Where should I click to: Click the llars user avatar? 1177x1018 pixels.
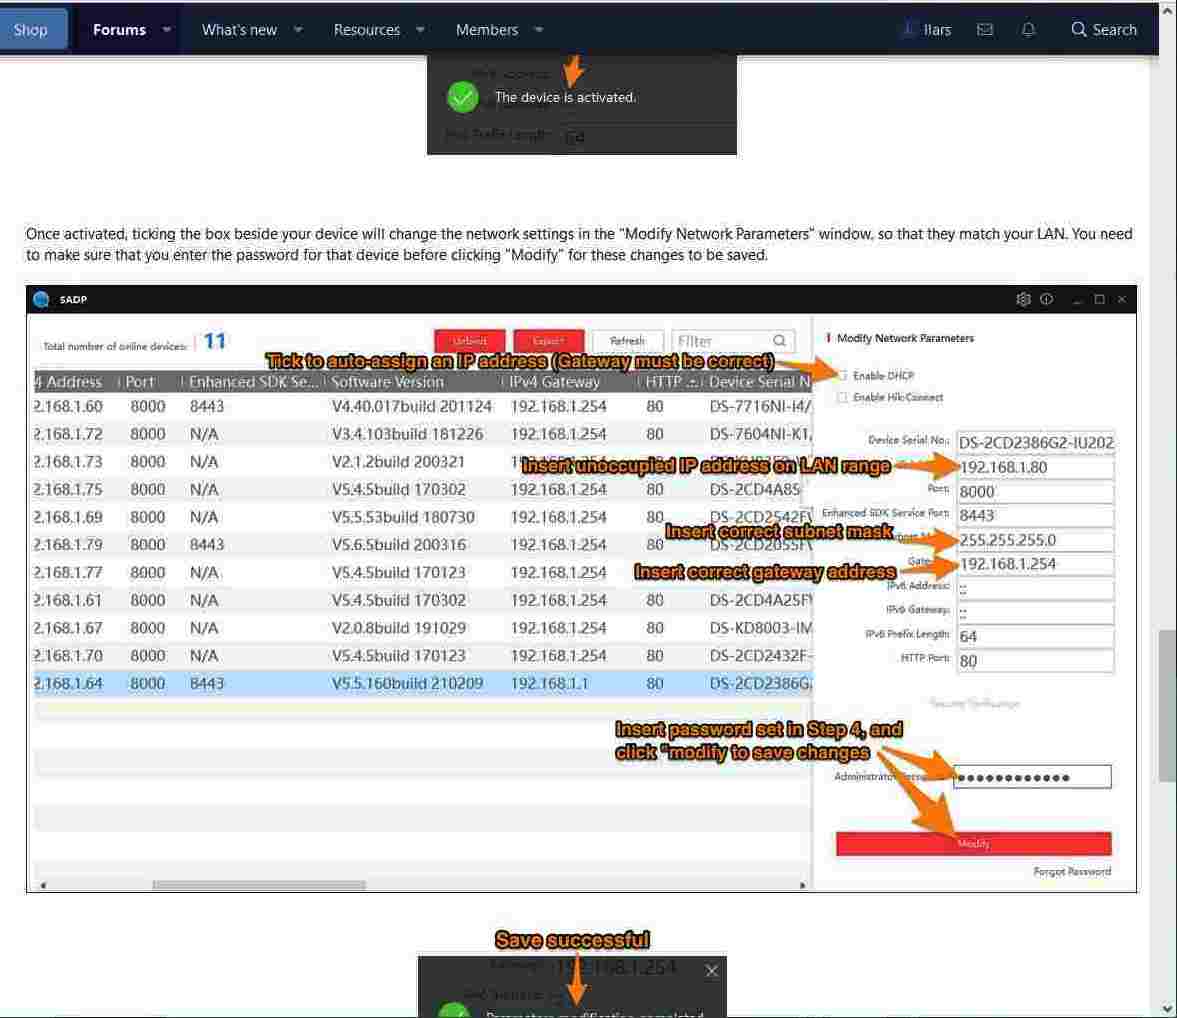click(908, 30)
